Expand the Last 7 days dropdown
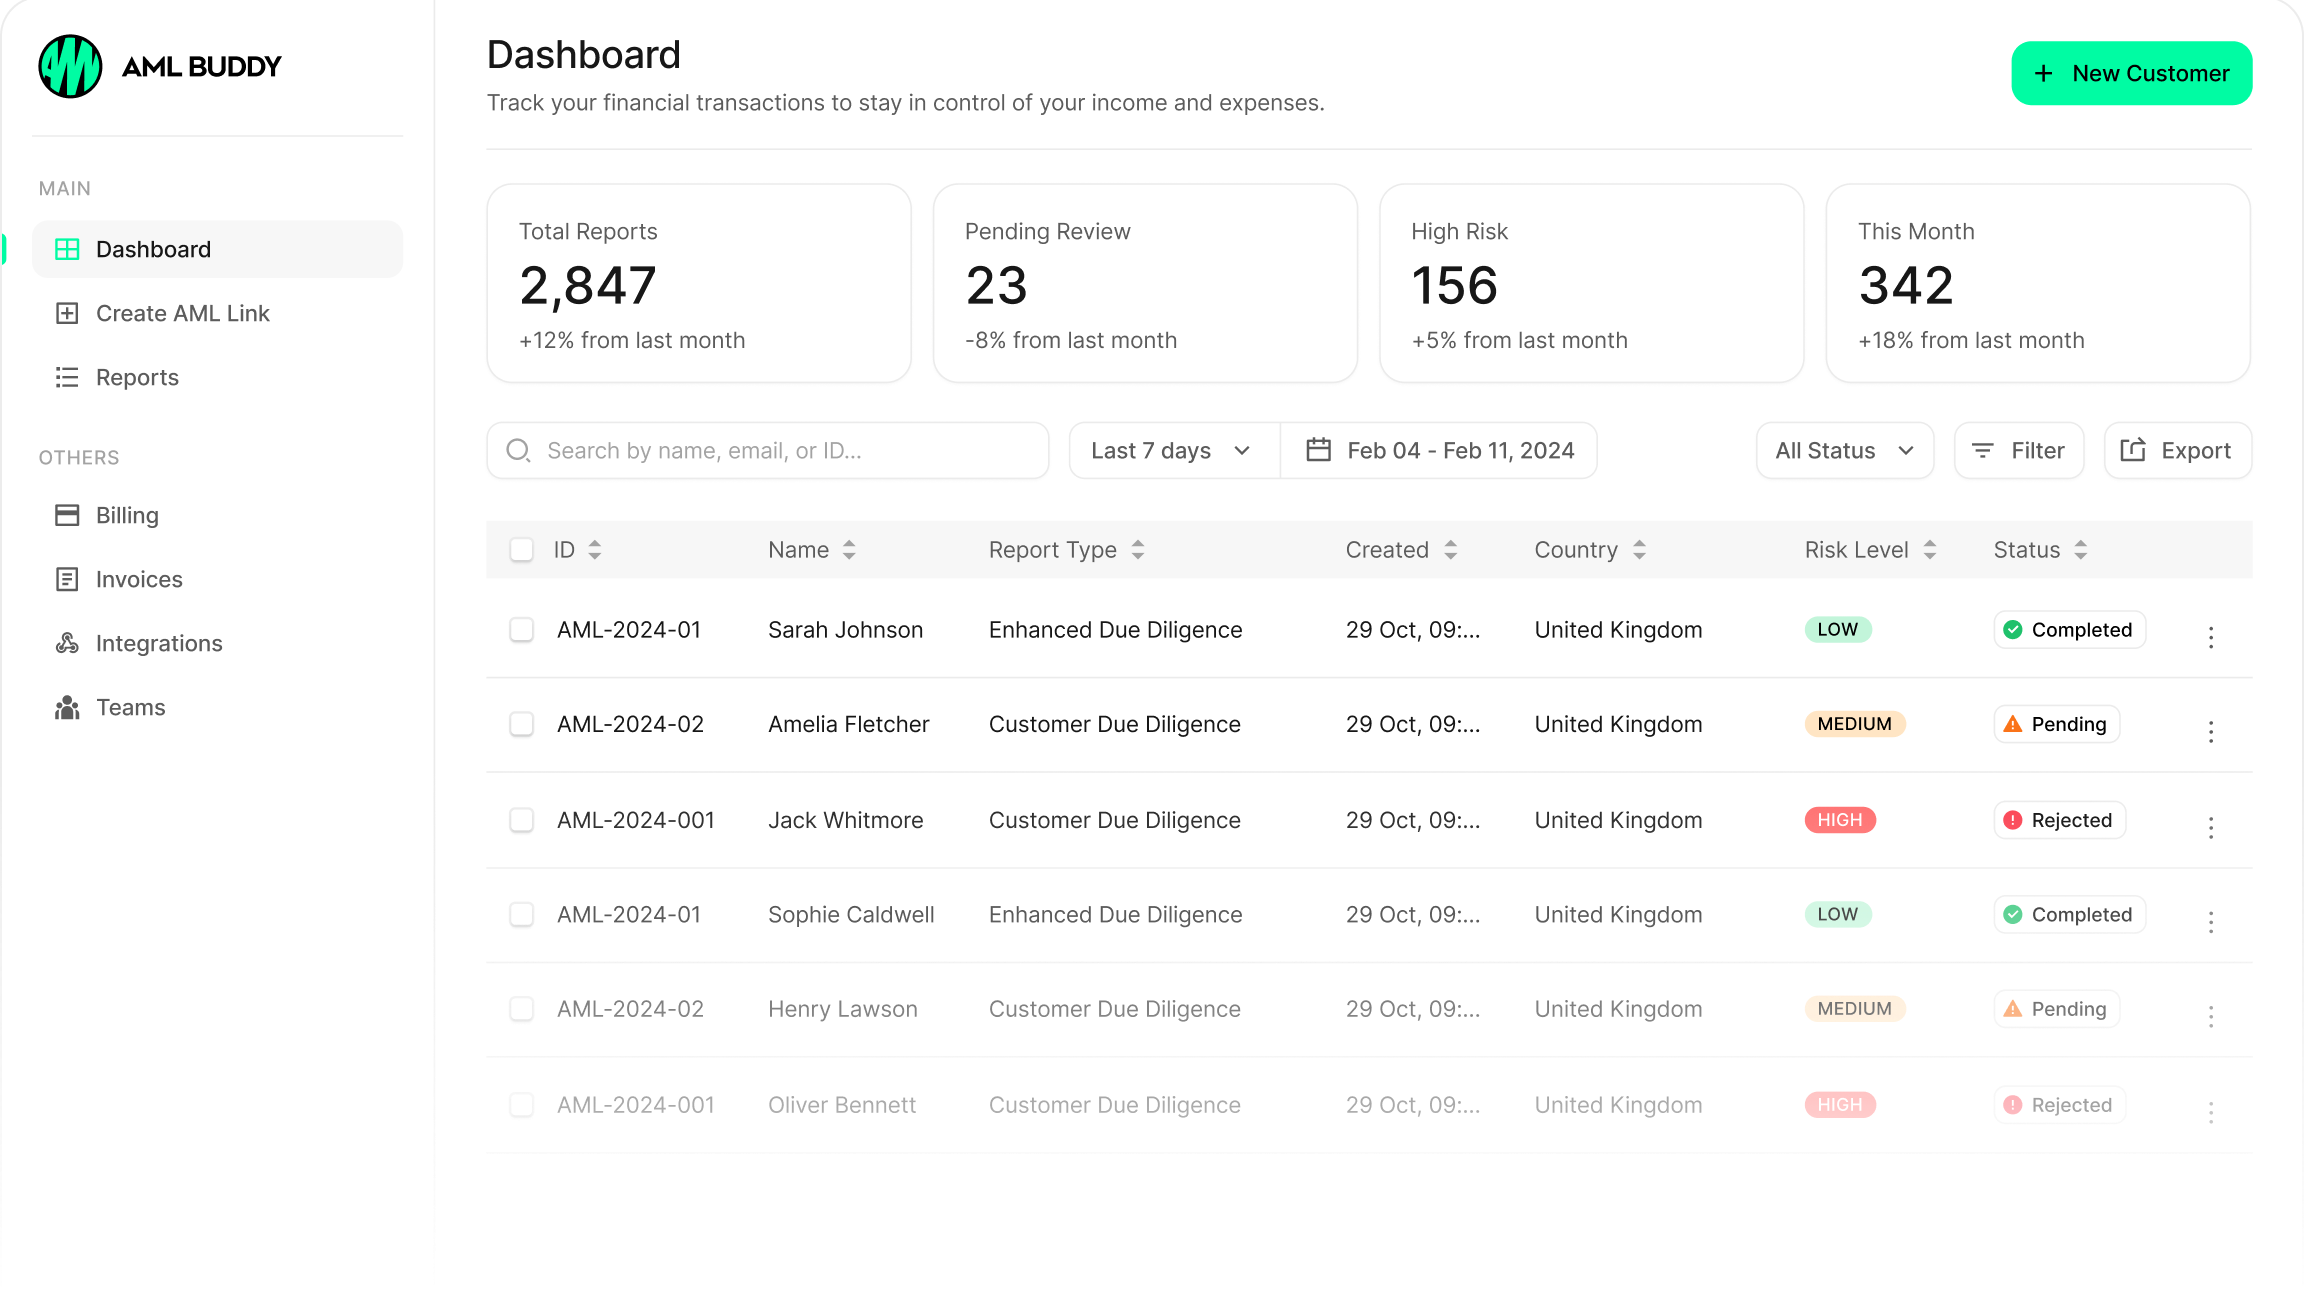 (x=1173, y=451)
